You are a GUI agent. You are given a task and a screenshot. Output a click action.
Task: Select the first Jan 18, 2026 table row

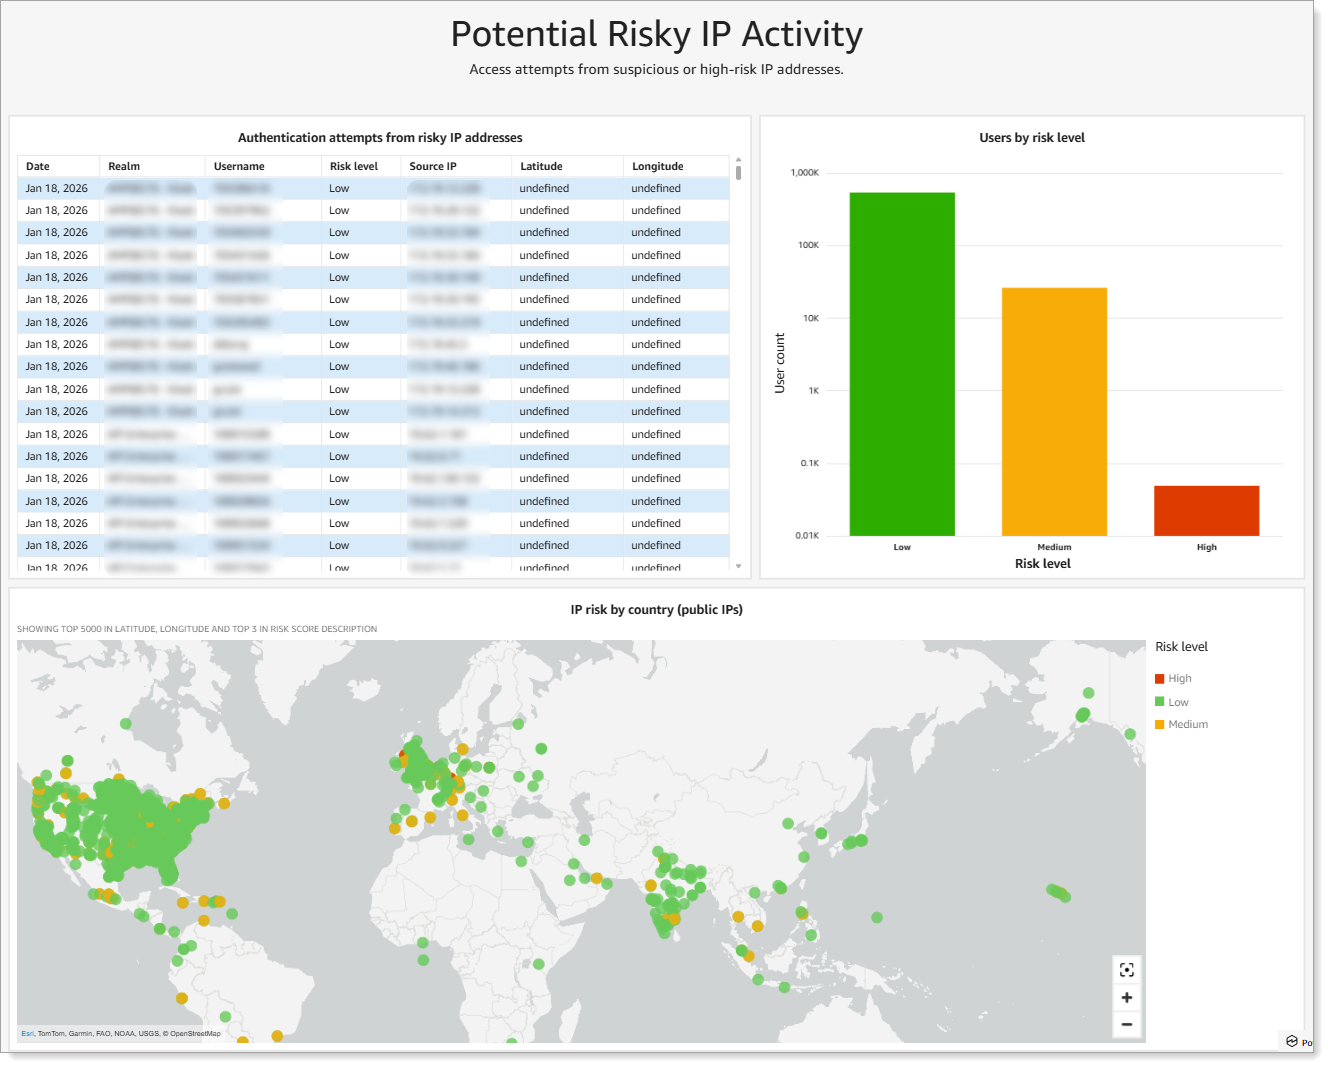point(300,188)
